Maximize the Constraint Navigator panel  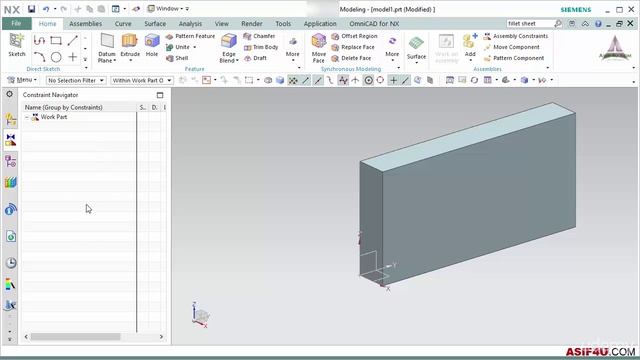[x=160, y=95]
